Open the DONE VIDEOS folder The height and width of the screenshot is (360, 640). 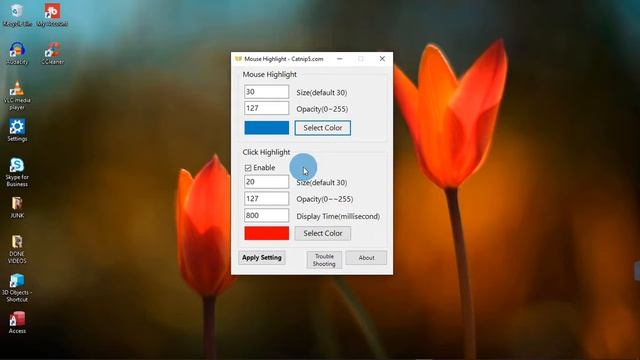17,249
